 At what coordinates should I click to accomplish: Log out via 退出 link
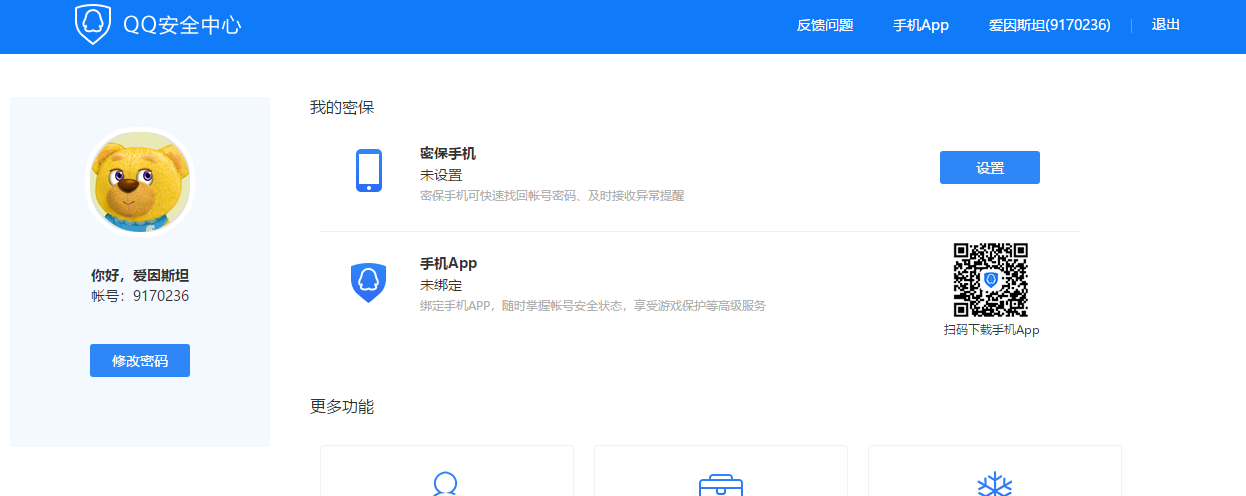click(1166, 25)
